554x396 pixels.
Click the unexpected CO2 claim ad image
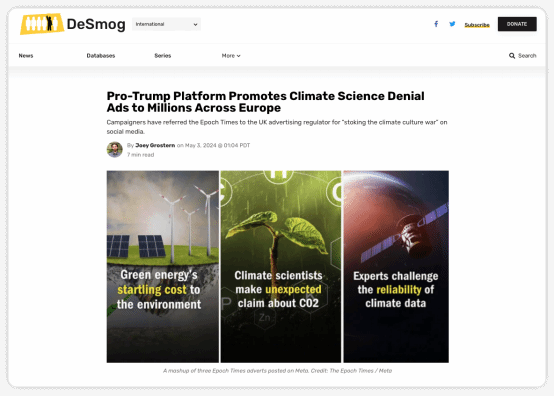point(281,267)
